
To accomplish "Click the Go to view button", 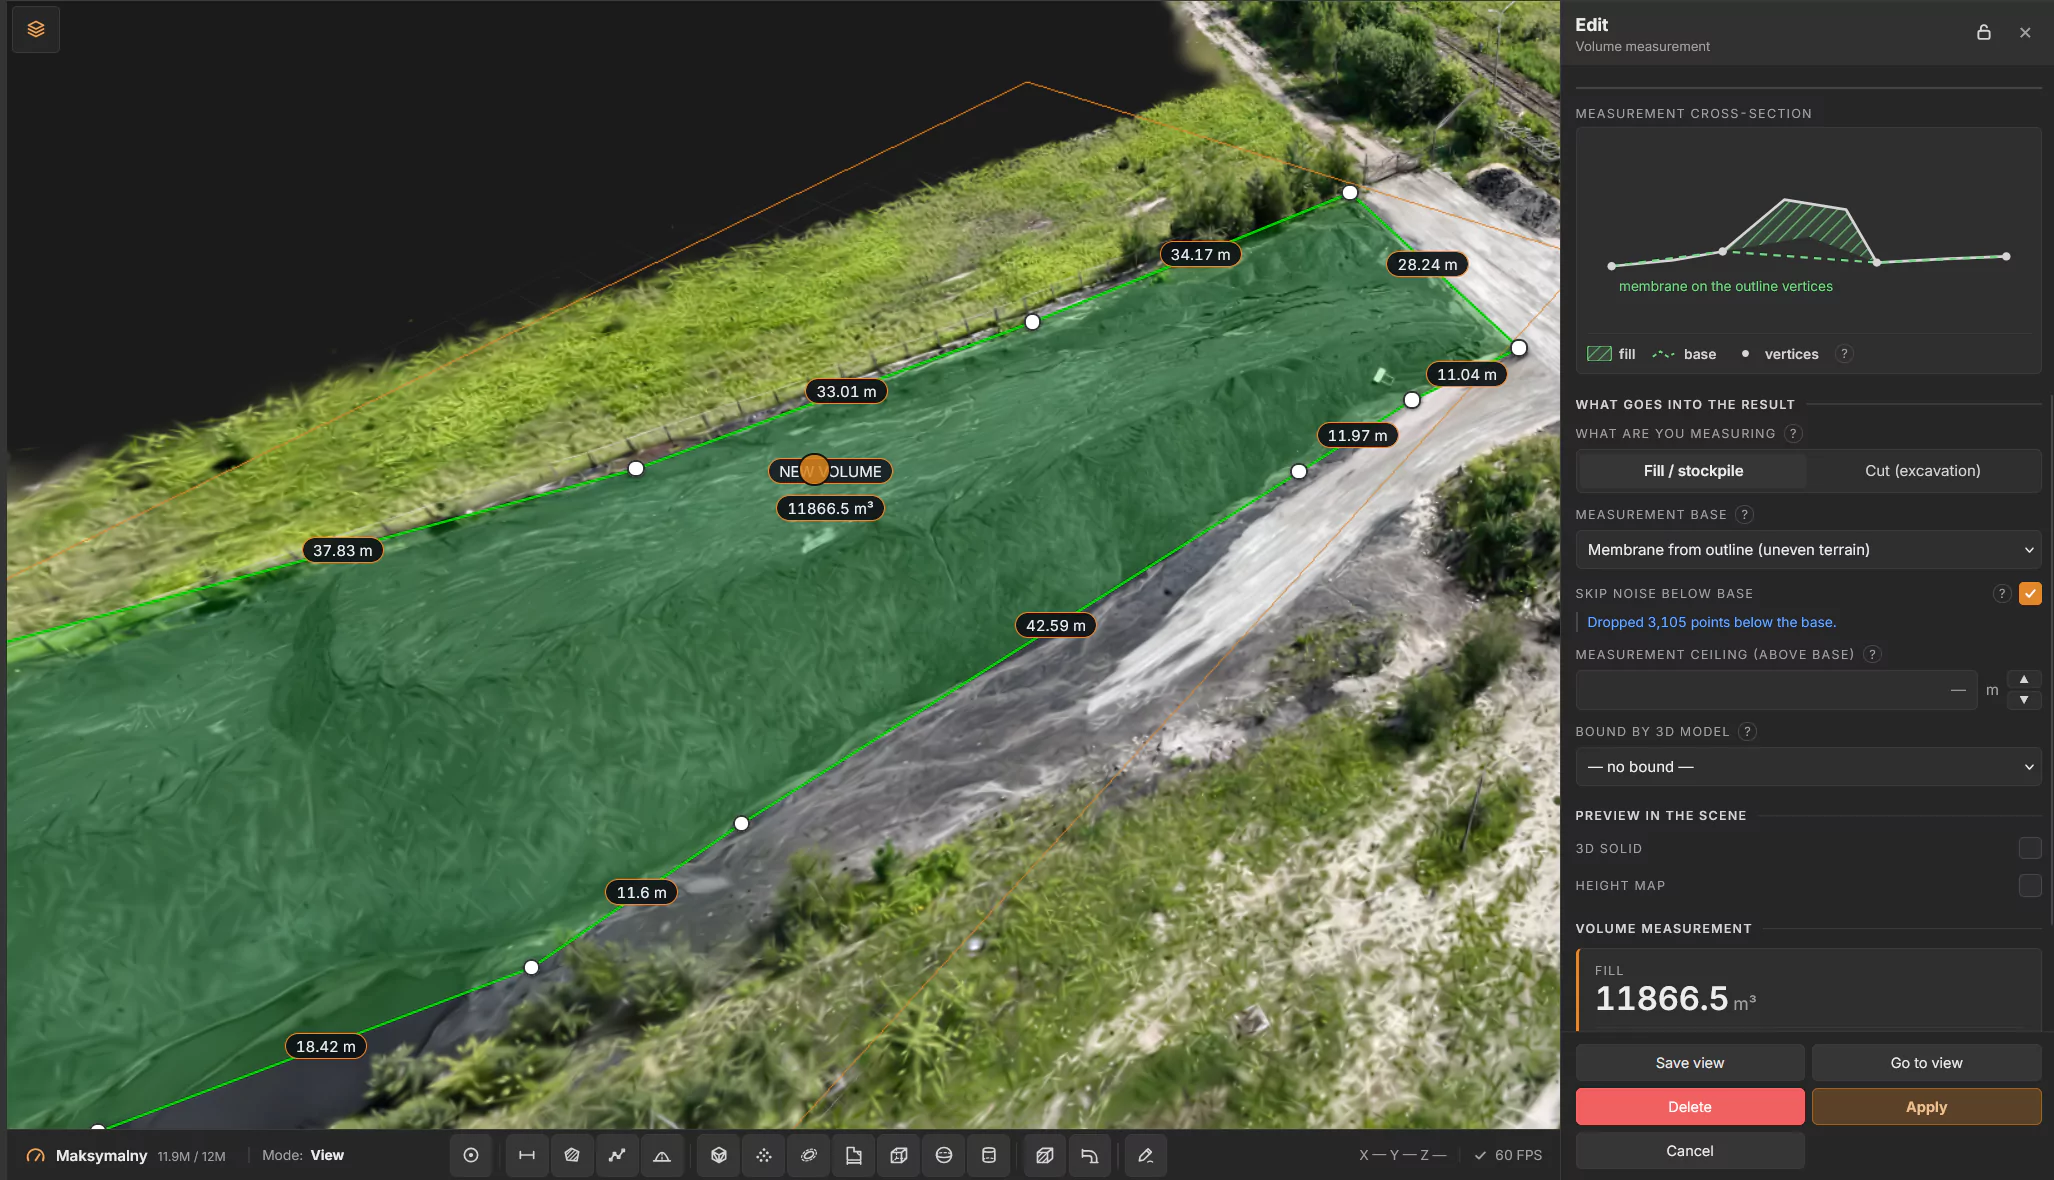I will click(x=1926, y=1063).
